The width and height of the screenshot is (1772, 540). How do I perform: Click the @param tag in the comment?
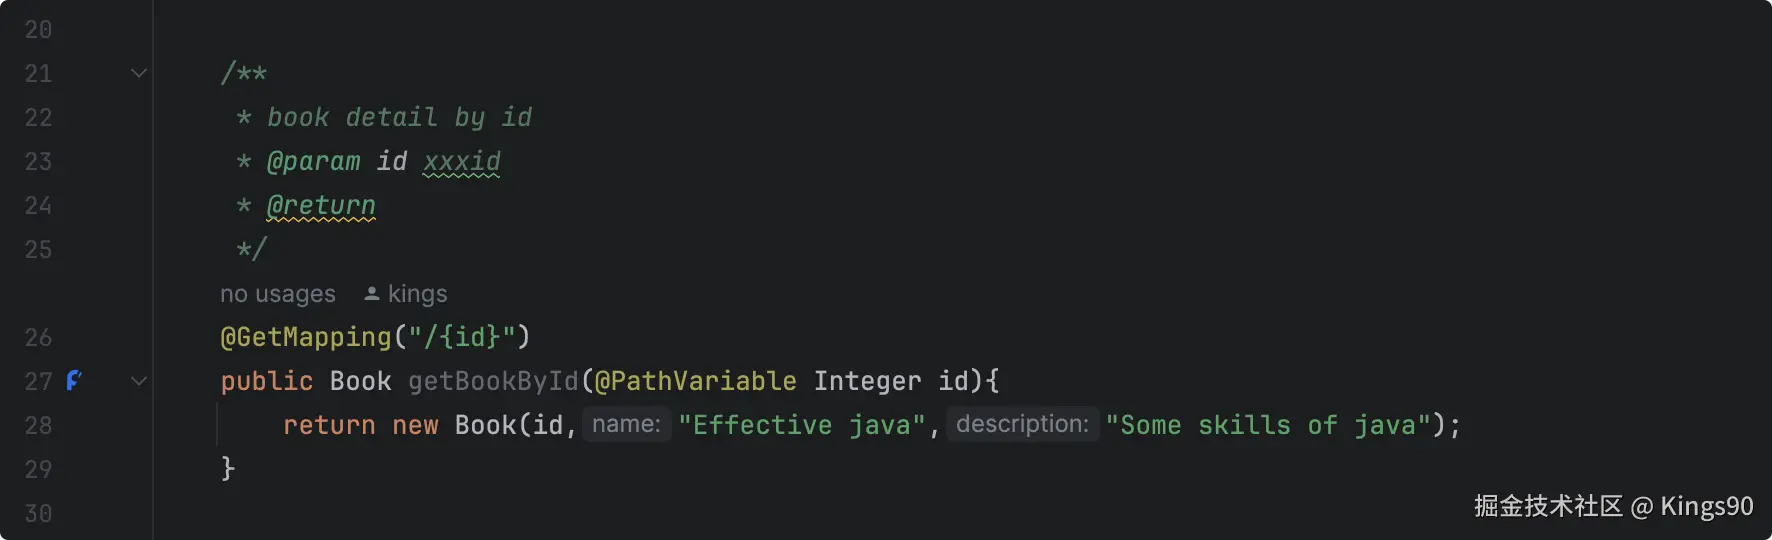[313, 161]
